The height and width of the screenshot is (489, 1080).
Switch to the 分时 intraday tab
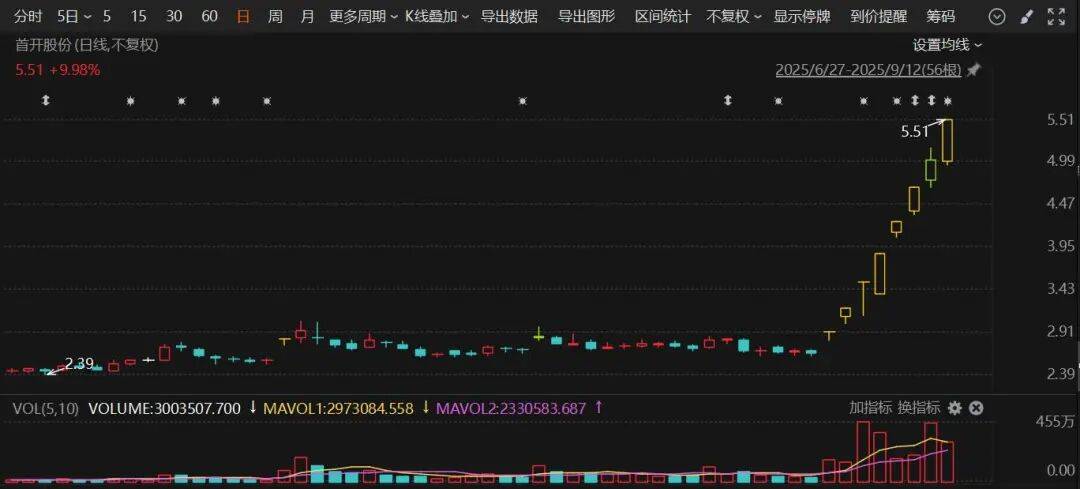click(30, 17)
